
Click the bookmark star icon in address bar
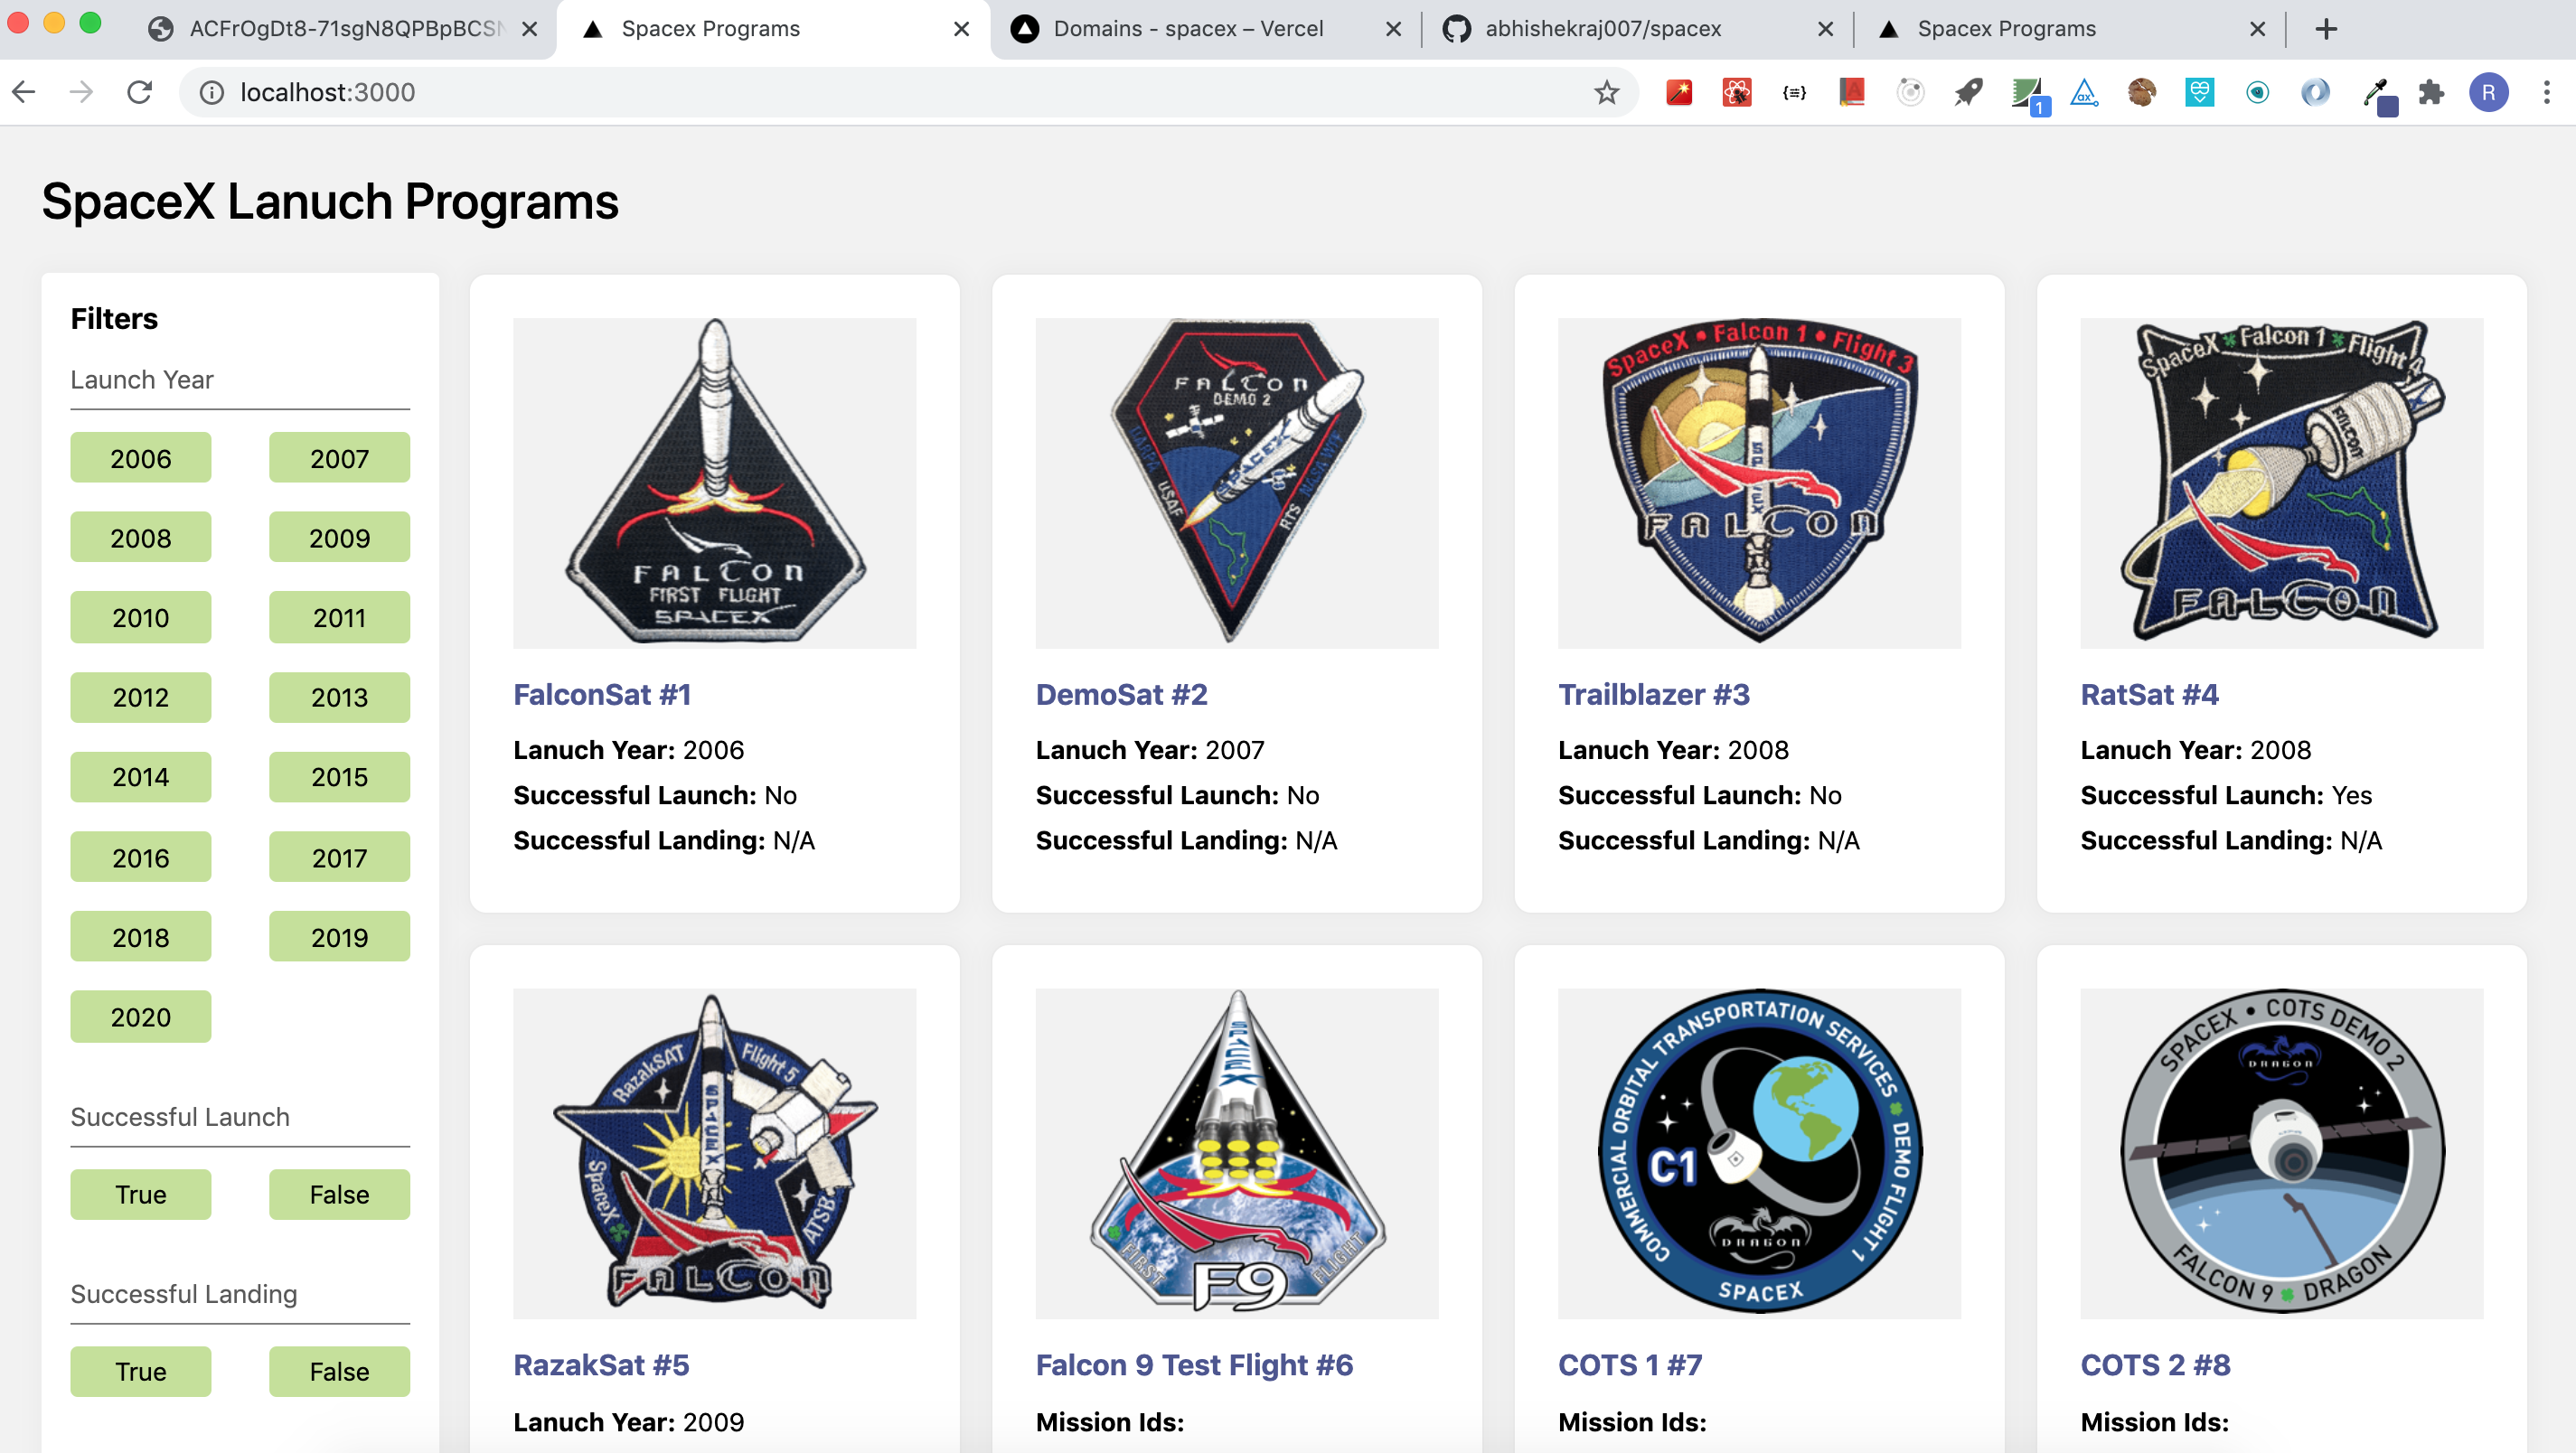[x=1606, y=92]
